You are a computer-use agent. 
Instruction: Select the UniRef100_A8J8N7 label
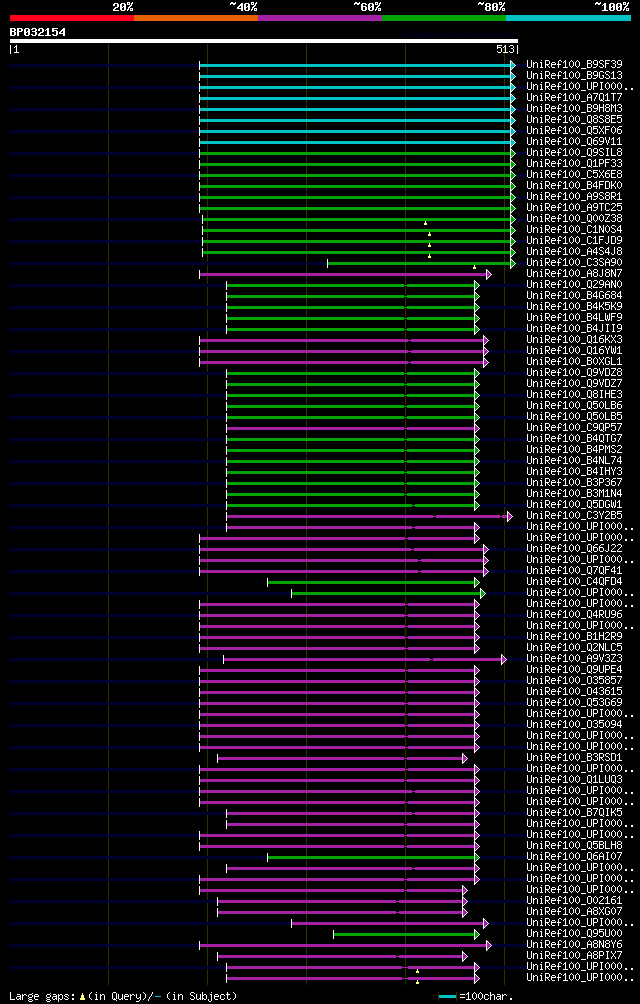574,273
